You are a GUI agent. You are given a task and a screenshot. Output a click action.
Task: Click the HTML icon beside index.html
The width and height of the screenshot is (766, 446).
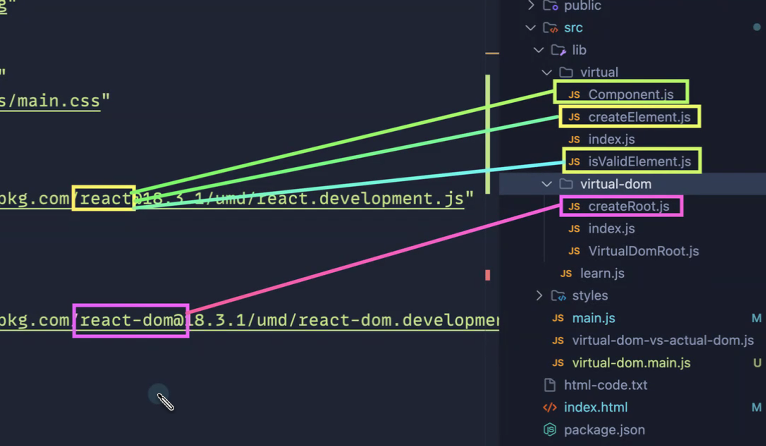pos(550,407)
